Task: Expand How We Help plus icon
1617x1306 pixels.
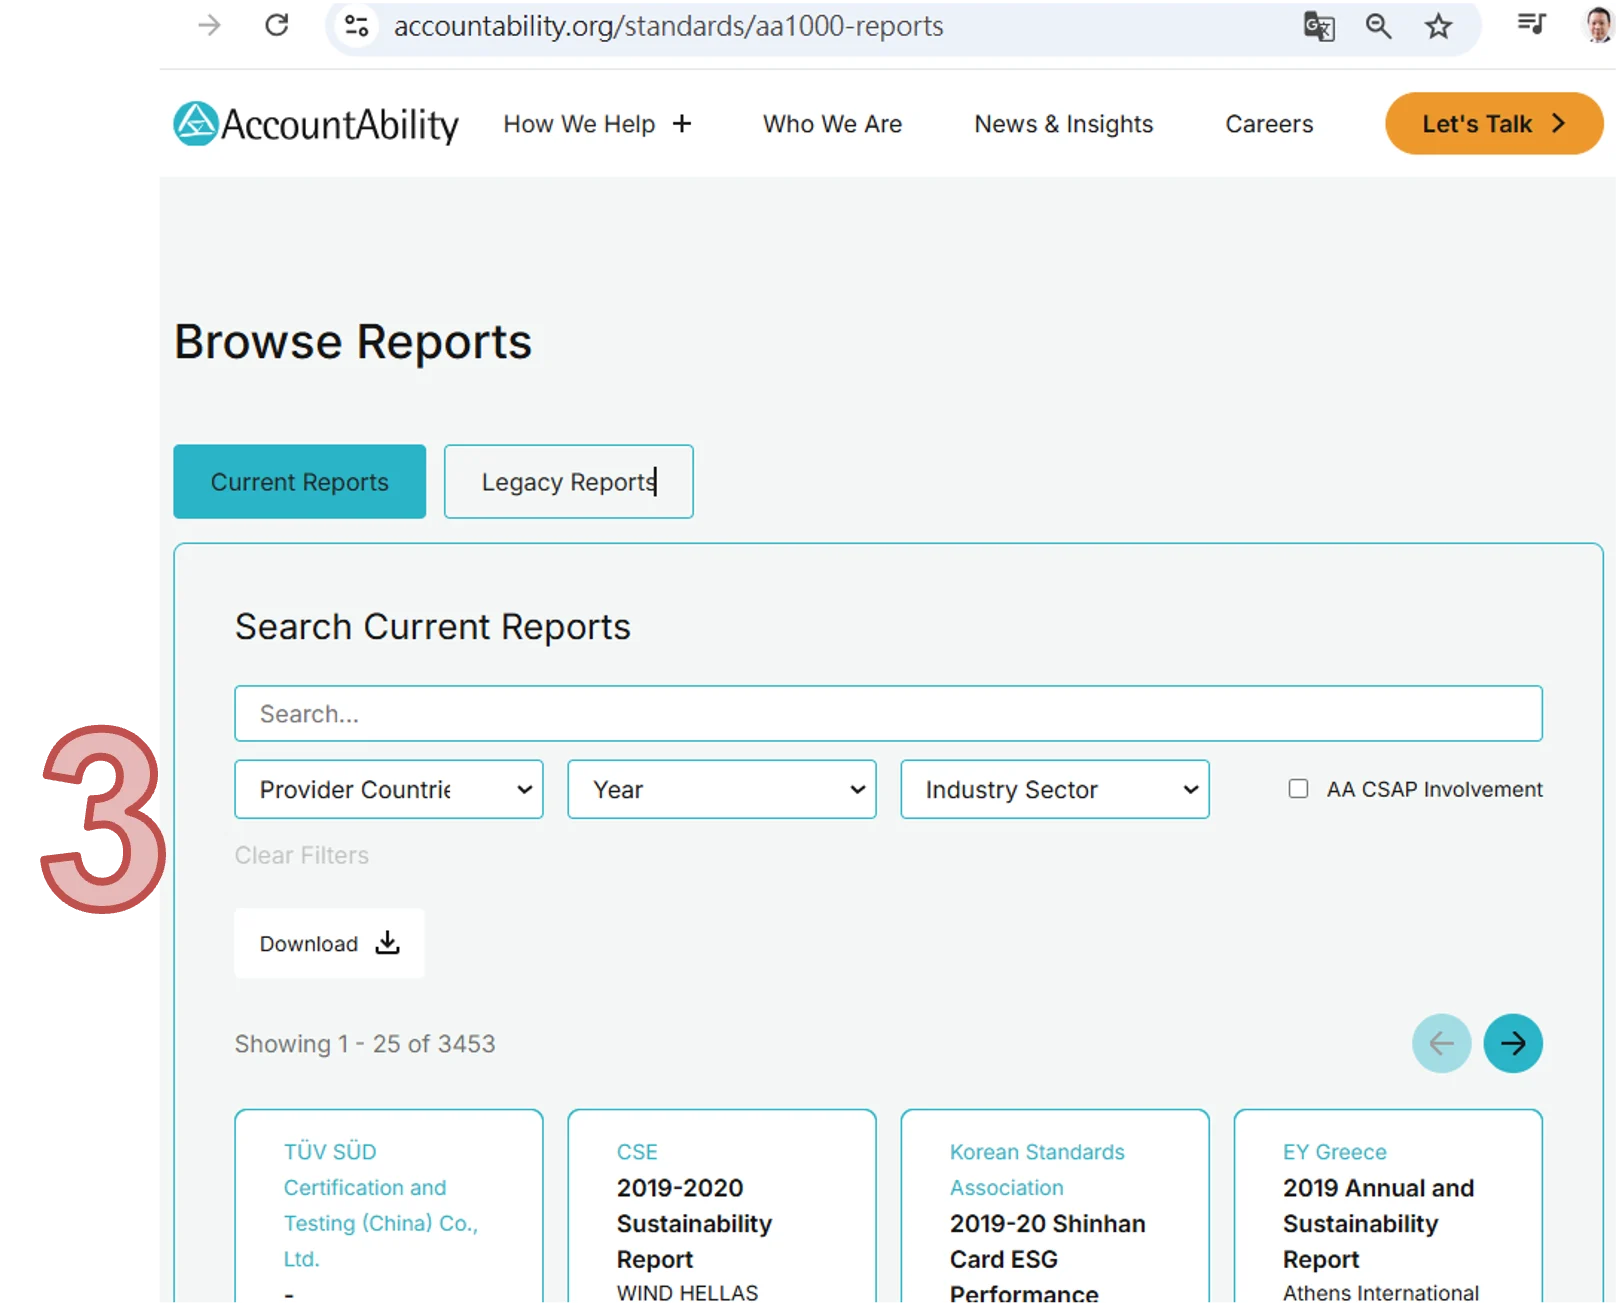Action: pyautogui.click(x=682, y=123)
